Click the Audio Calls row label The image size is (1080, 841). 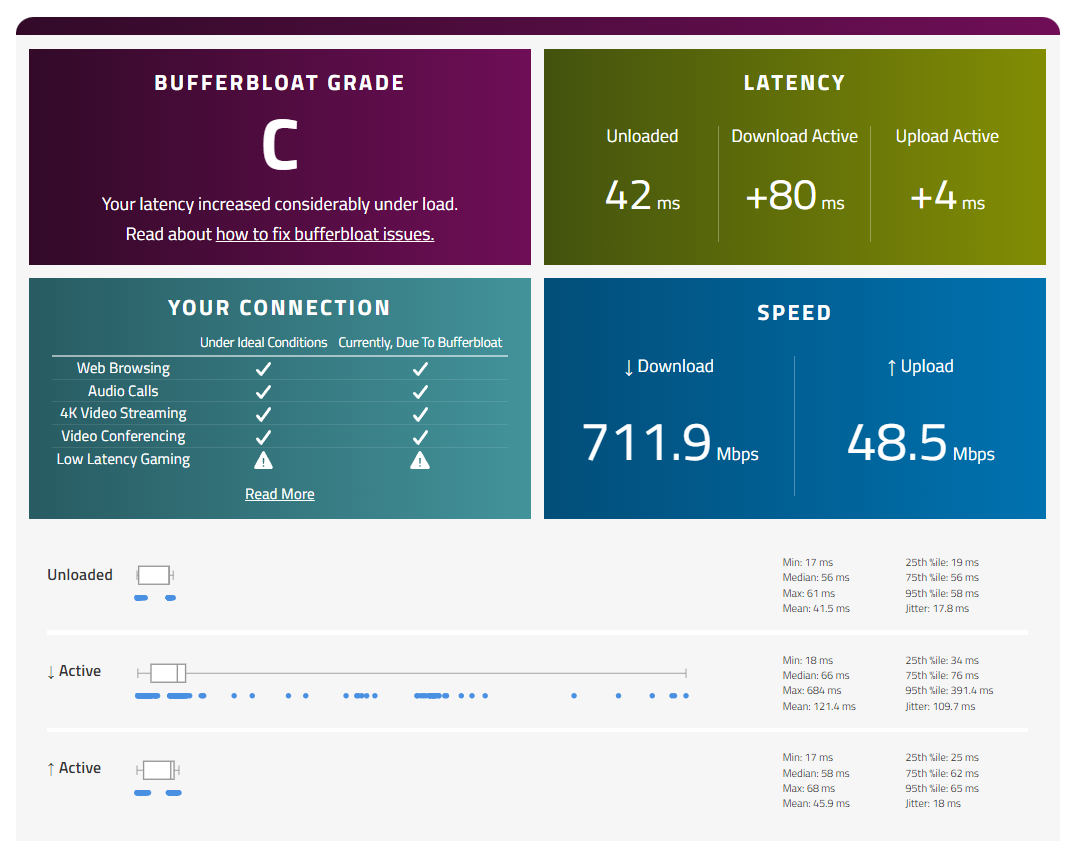[x=123, y=391]
